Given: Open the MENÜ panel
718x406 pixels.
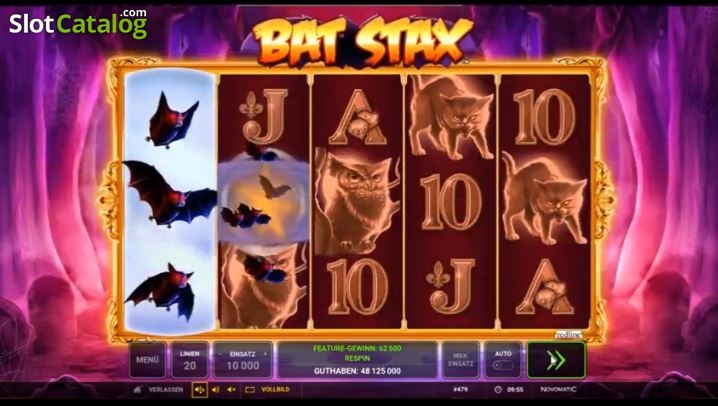Looking at the screenshot, I should (147, 360).
